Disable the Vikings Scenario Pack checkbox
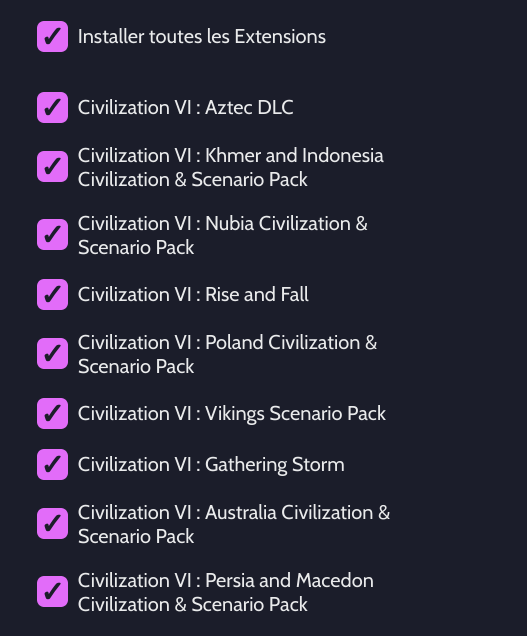The image size is (527, 636). [52, 413]
